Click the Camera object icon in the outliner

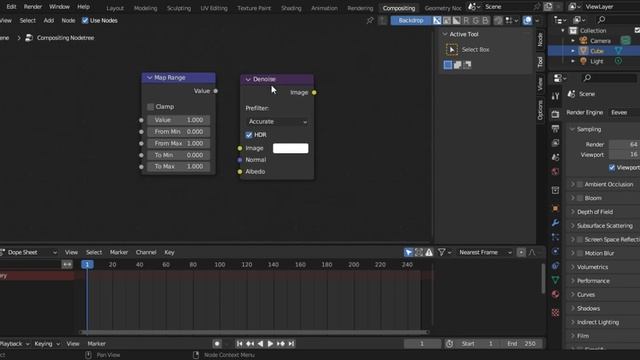(x=583, y=40)
